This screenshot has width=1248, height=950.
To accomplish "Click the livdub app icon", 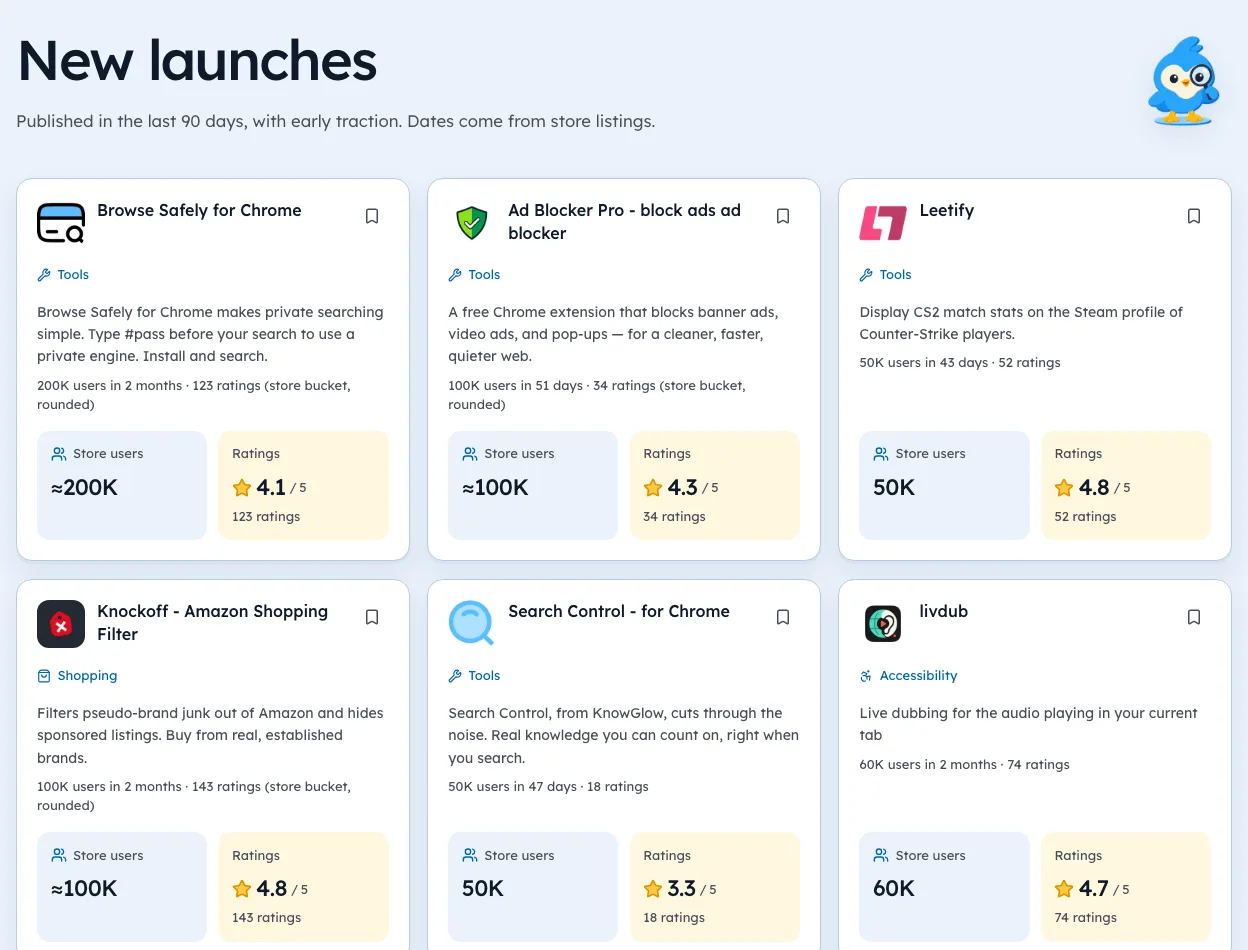I will [883, 624].
